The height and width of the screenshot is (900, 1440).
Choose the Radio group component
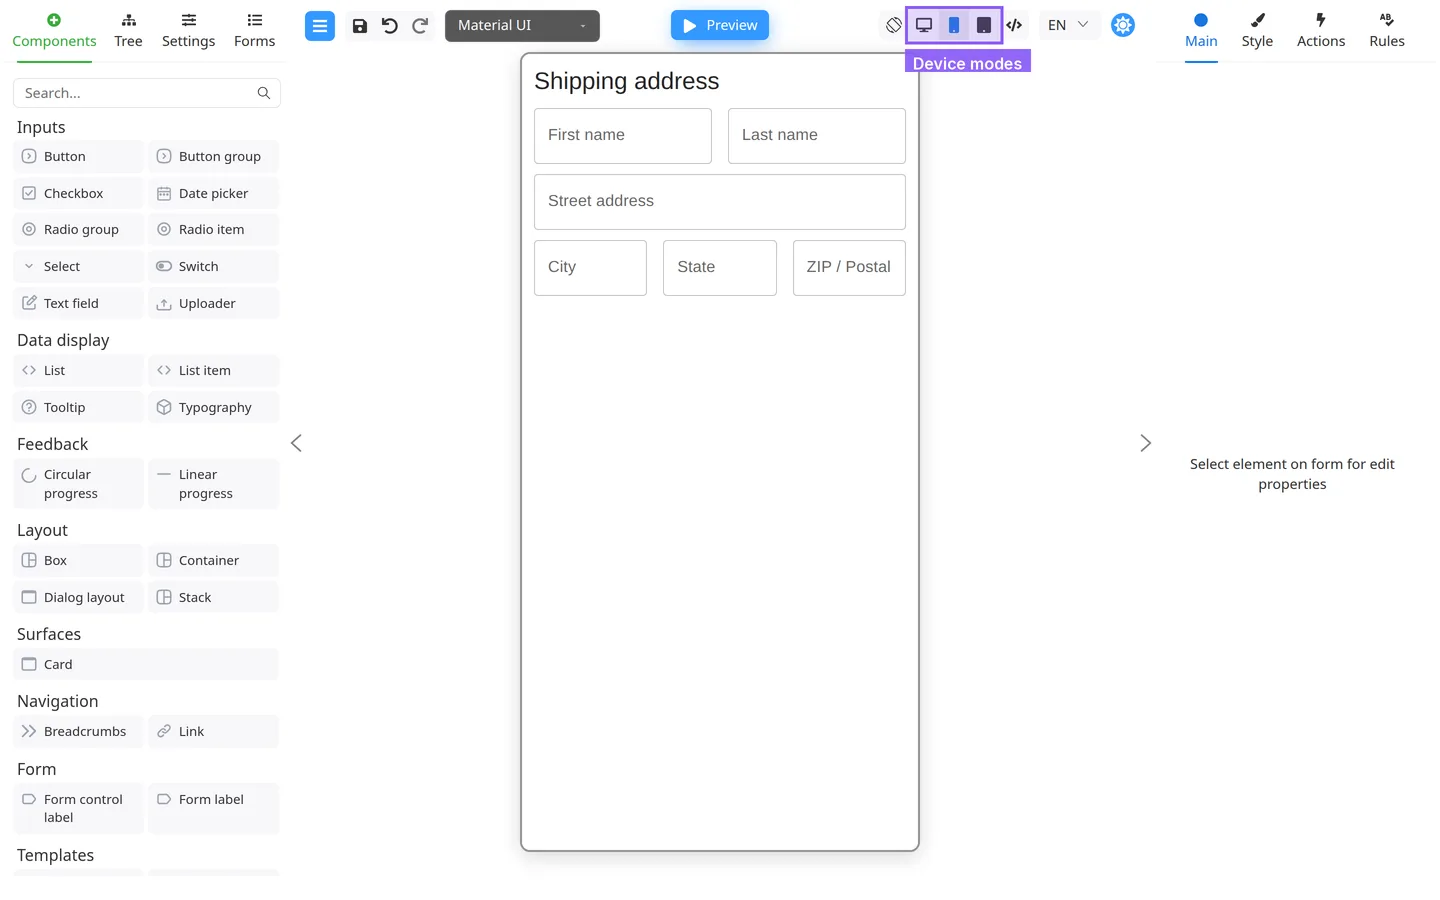click(79, 230)
